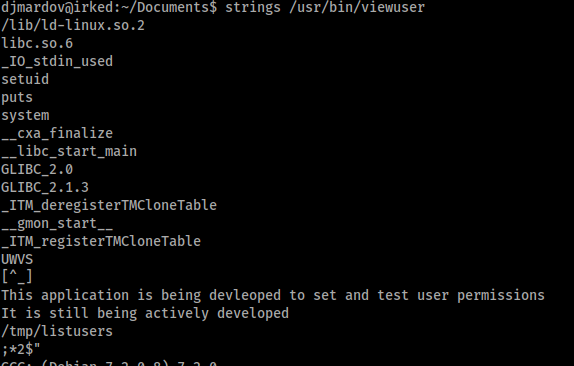The width and height of the screenshot is (574, 366).
Task: Click the _ITM_registerTMCloneTable line
Action: [x=101, y=241]
